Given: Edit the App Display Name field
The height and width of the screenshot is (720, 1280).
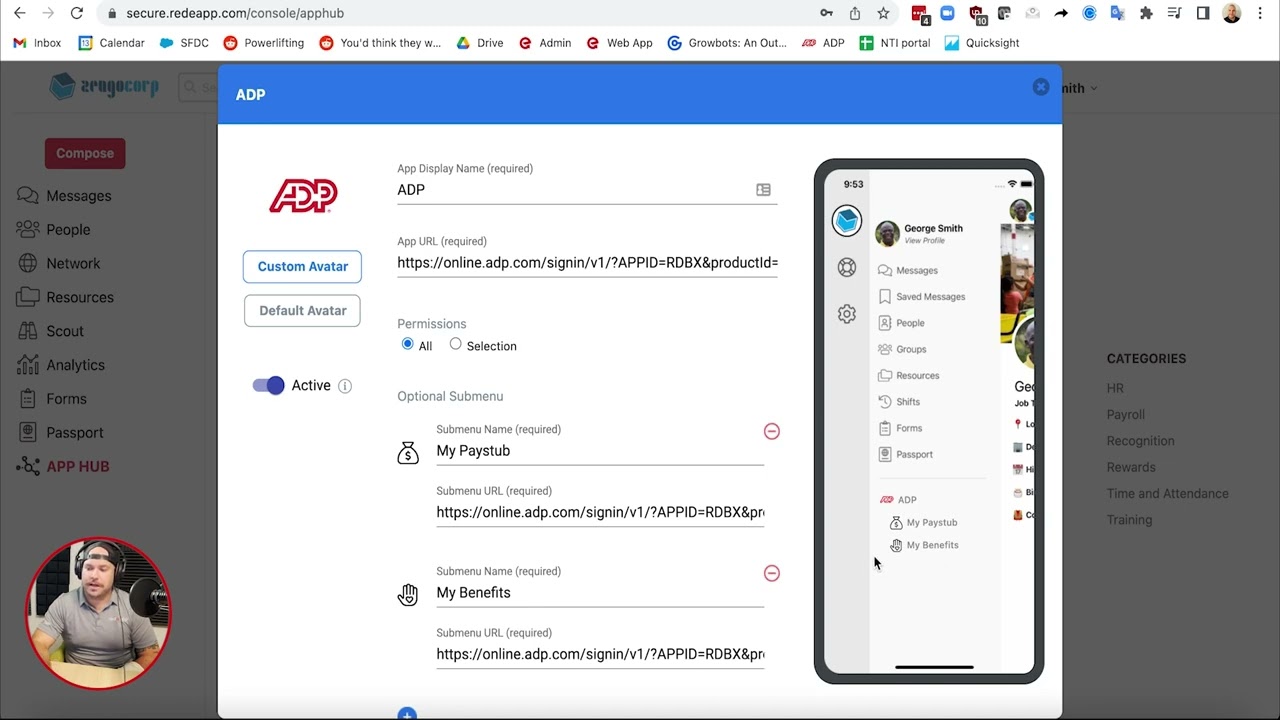Looking at the screenshot, I should 587,190.
